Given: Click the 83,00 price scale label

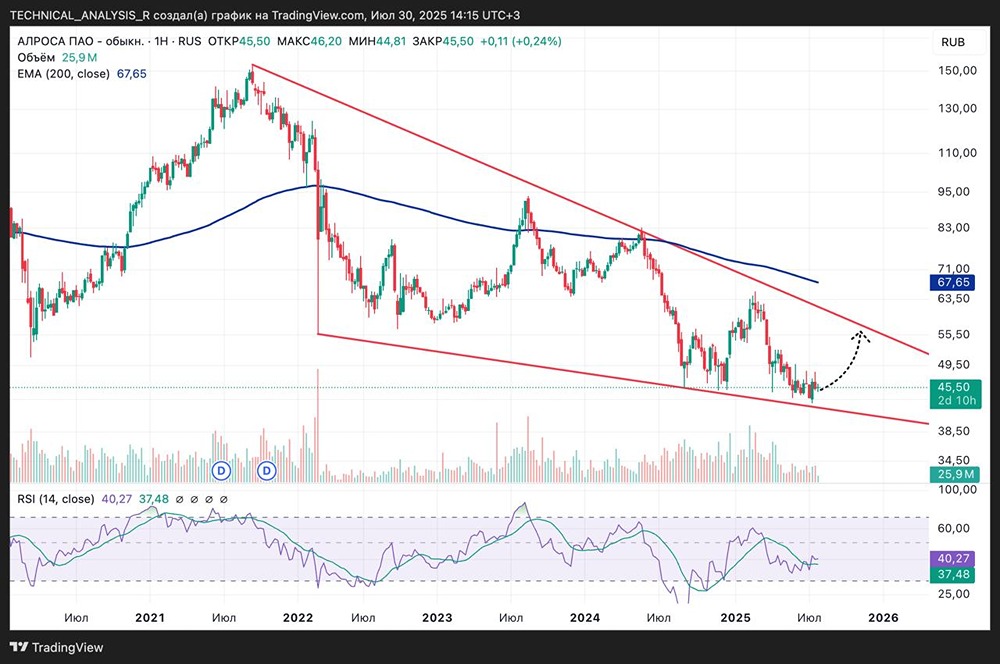Looking at the screenshot, I should tap(953, 228).
